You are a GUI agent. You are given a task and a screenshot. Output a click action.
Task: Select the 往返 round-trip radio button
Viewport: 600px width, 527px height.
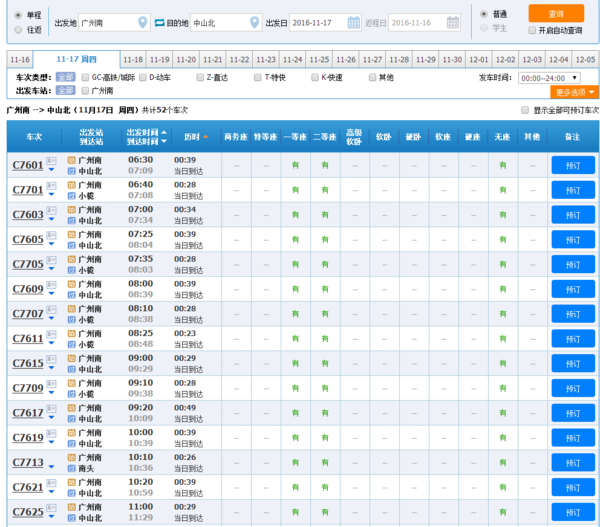click(x=18, y=29)
